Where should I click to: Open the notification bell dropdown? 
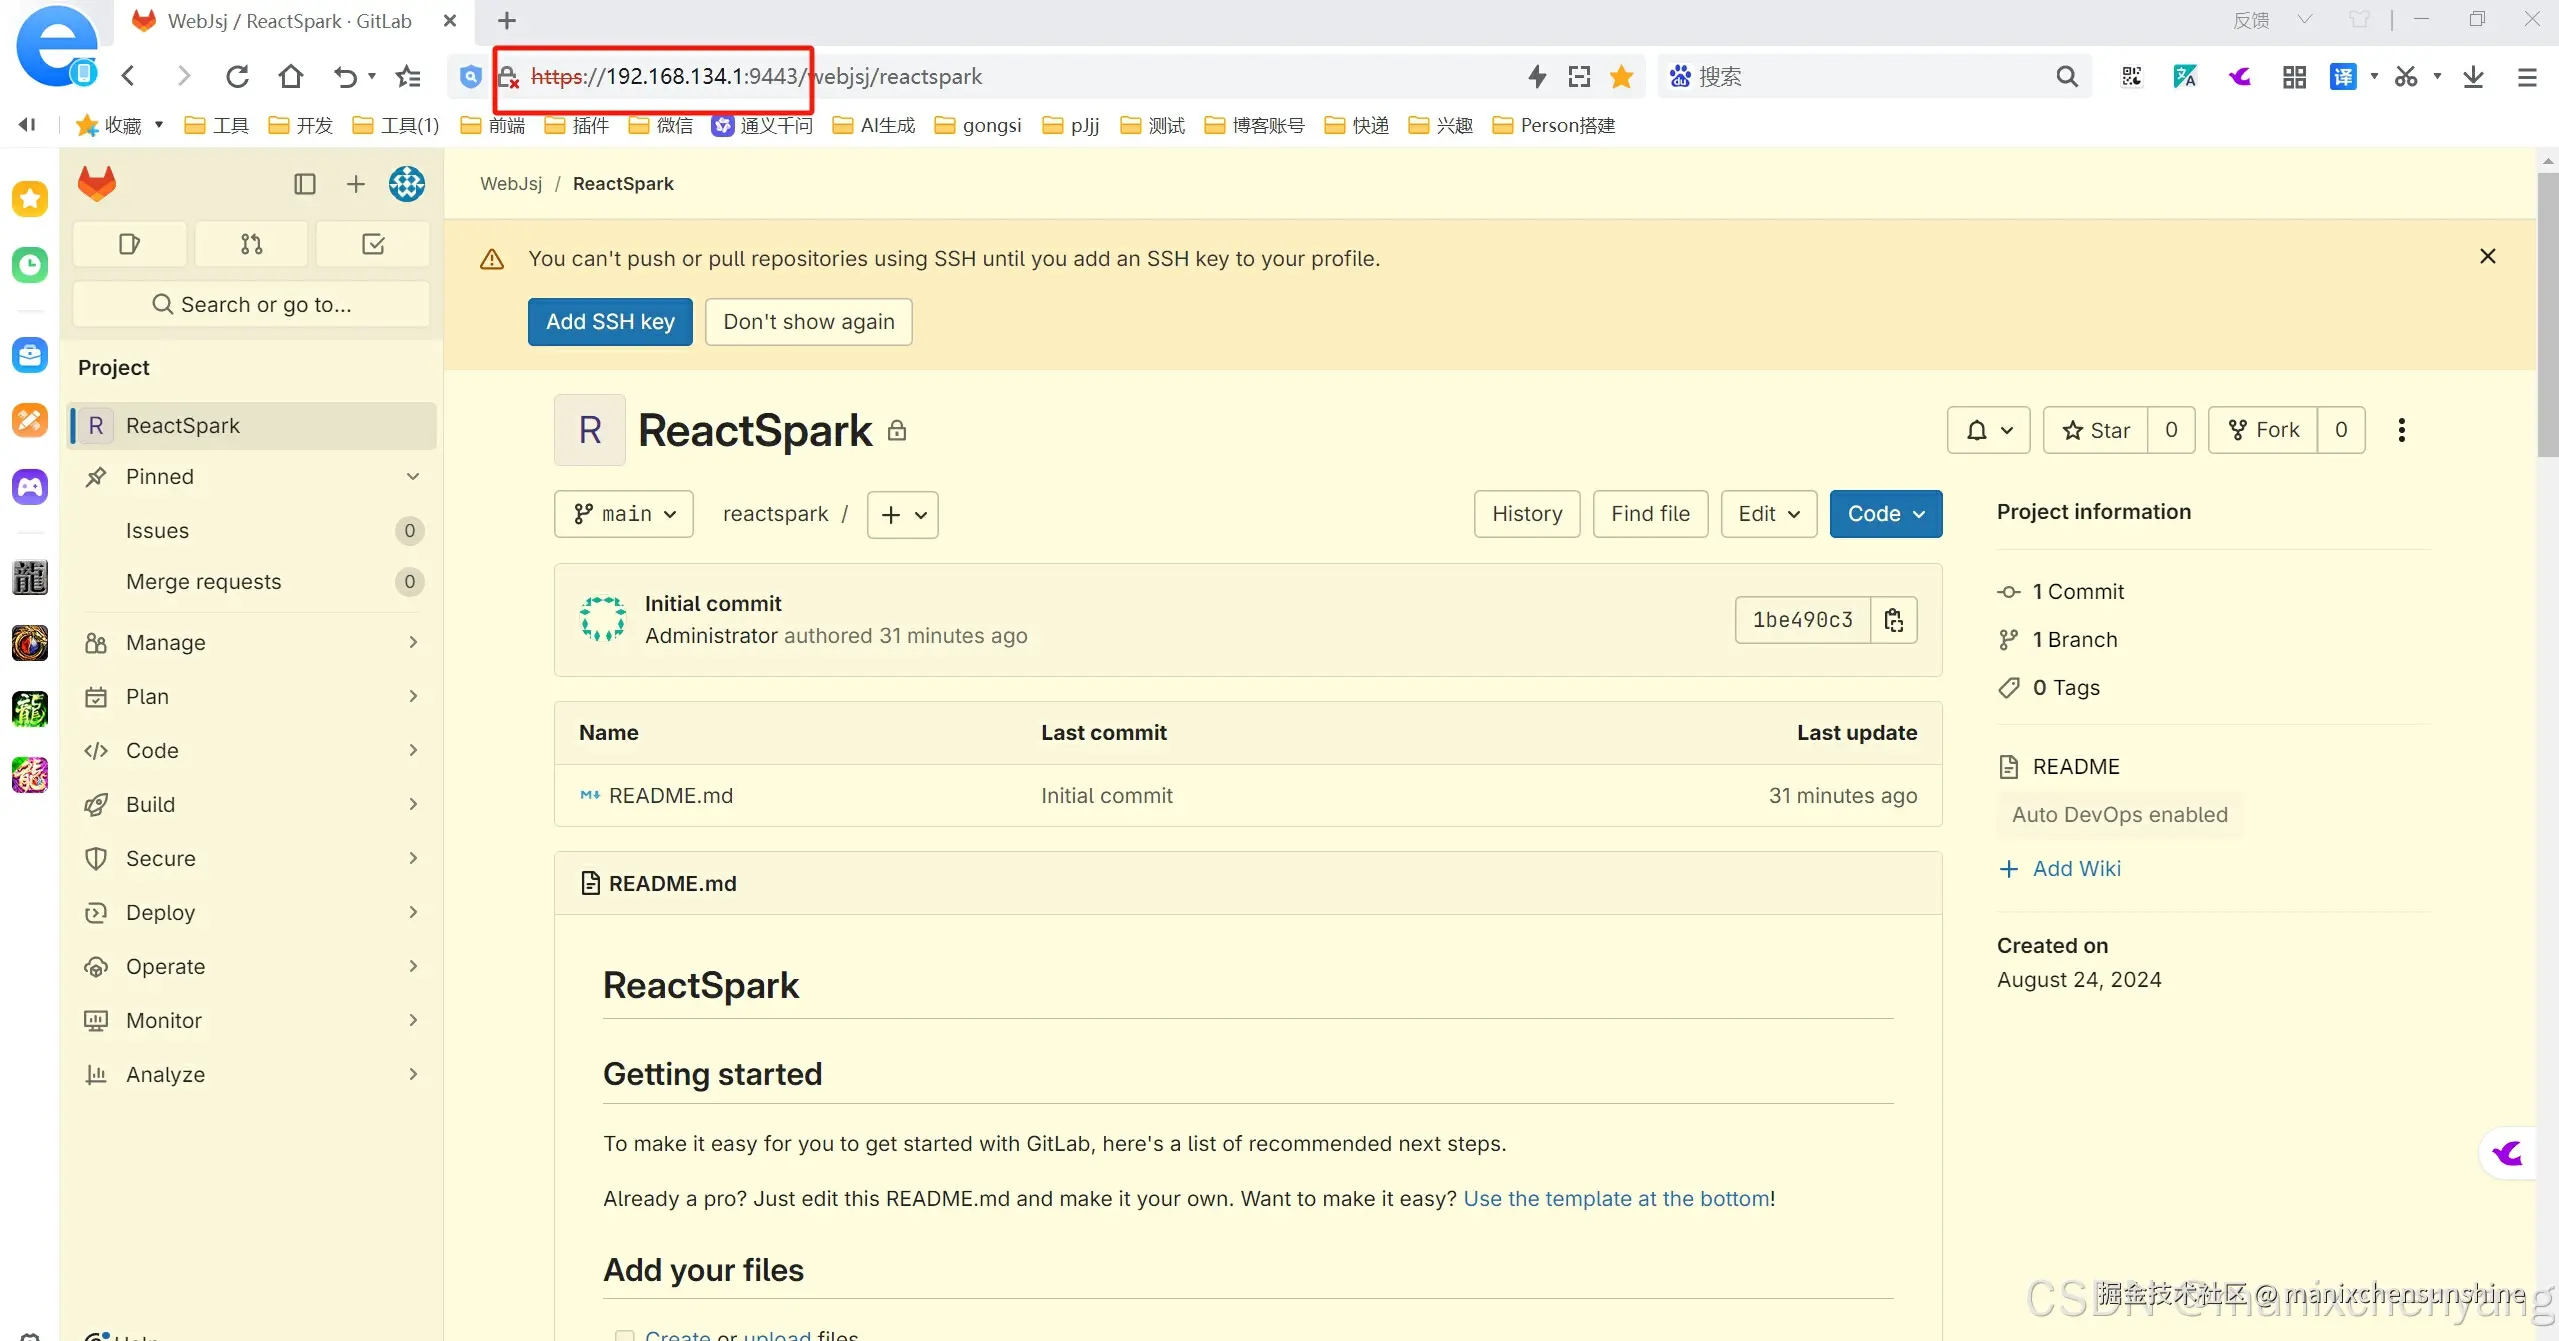[x=1988, y=430]
